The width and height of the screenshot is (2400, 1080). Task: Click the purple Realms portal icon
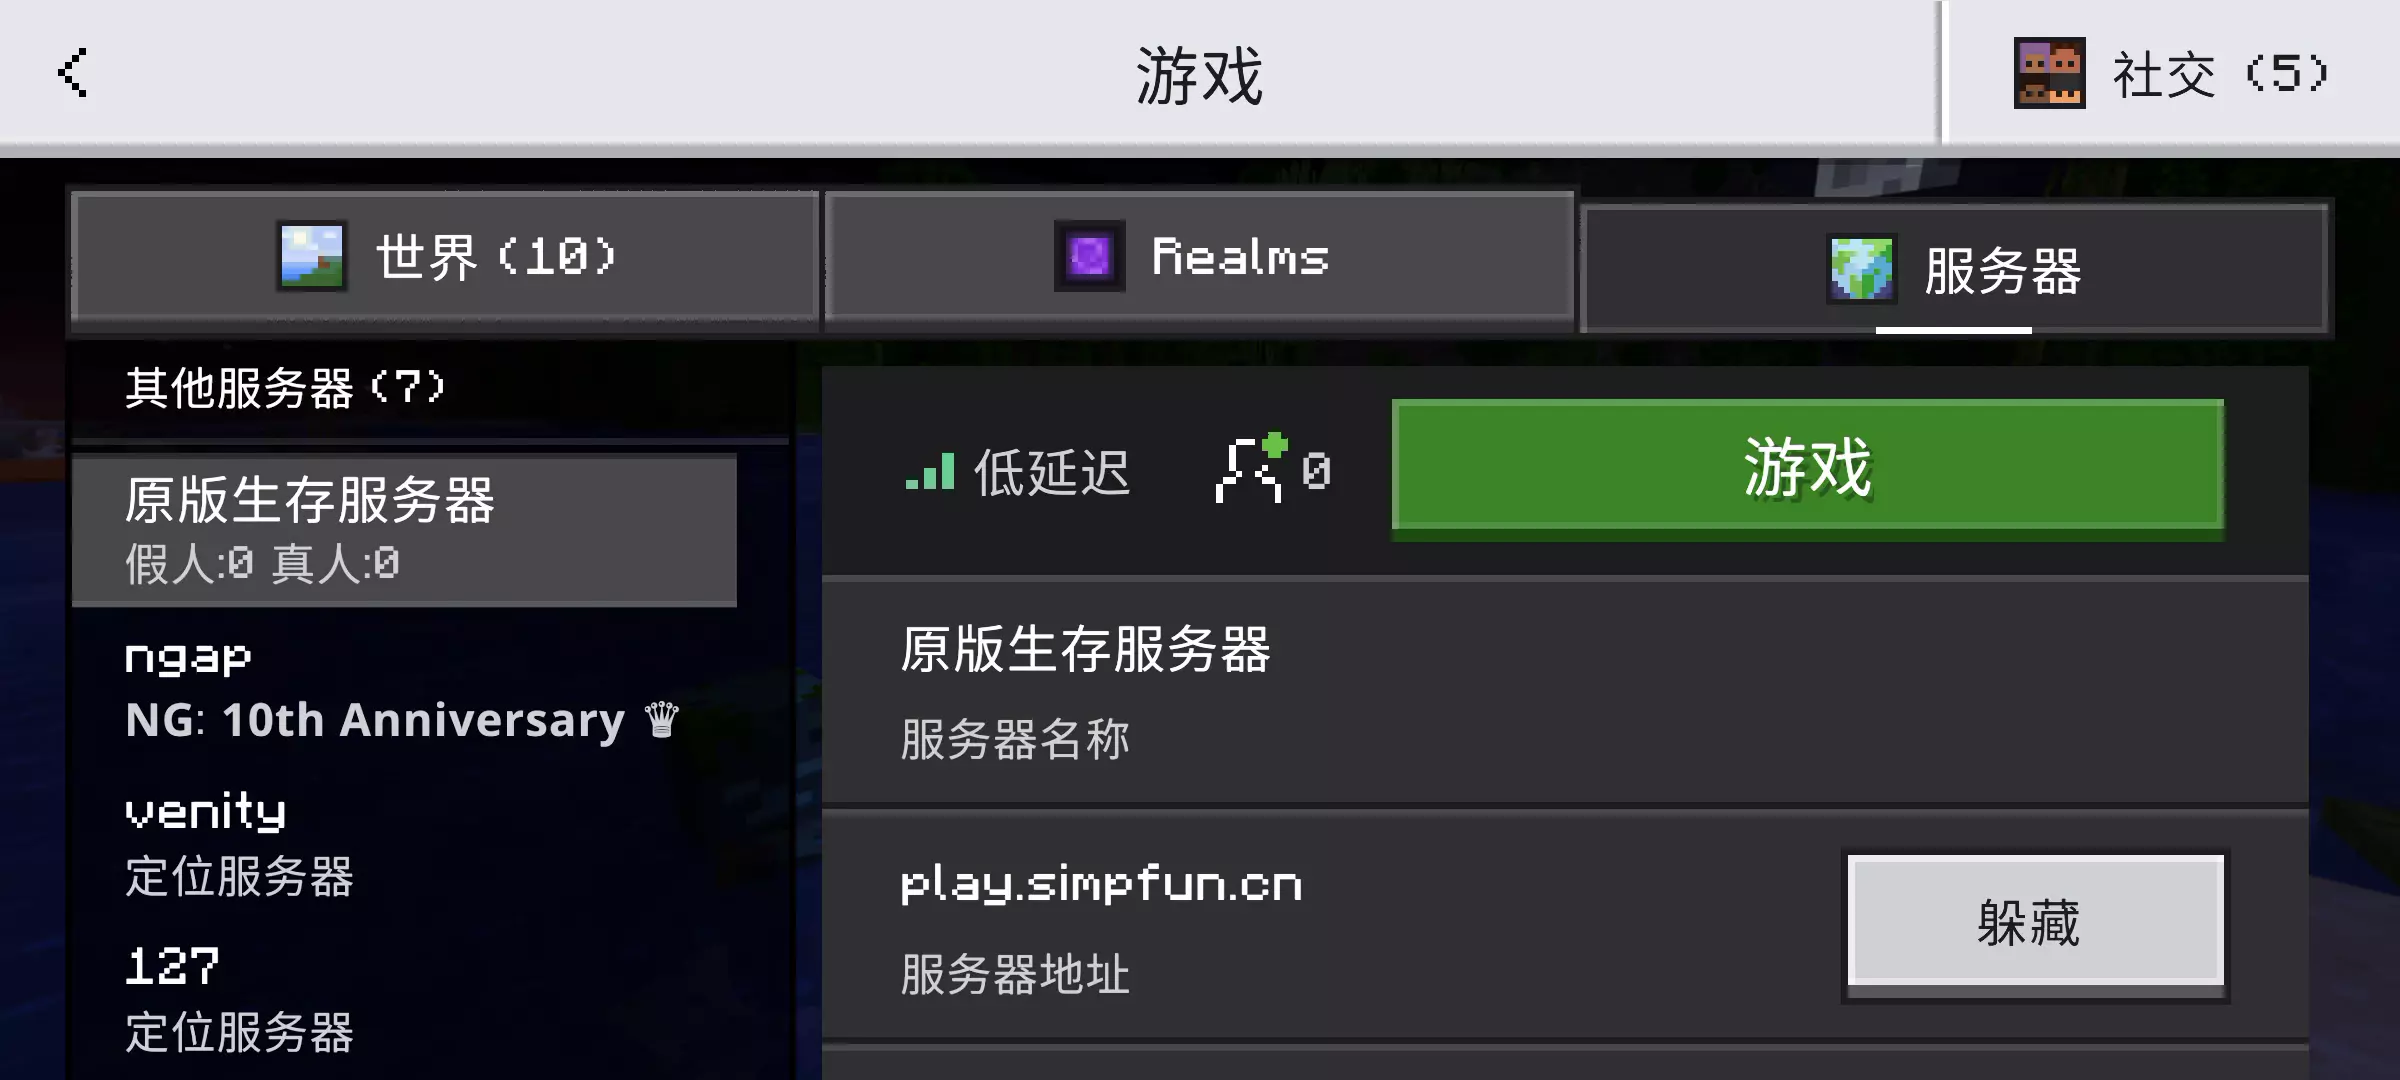(x=1089, y=257)
